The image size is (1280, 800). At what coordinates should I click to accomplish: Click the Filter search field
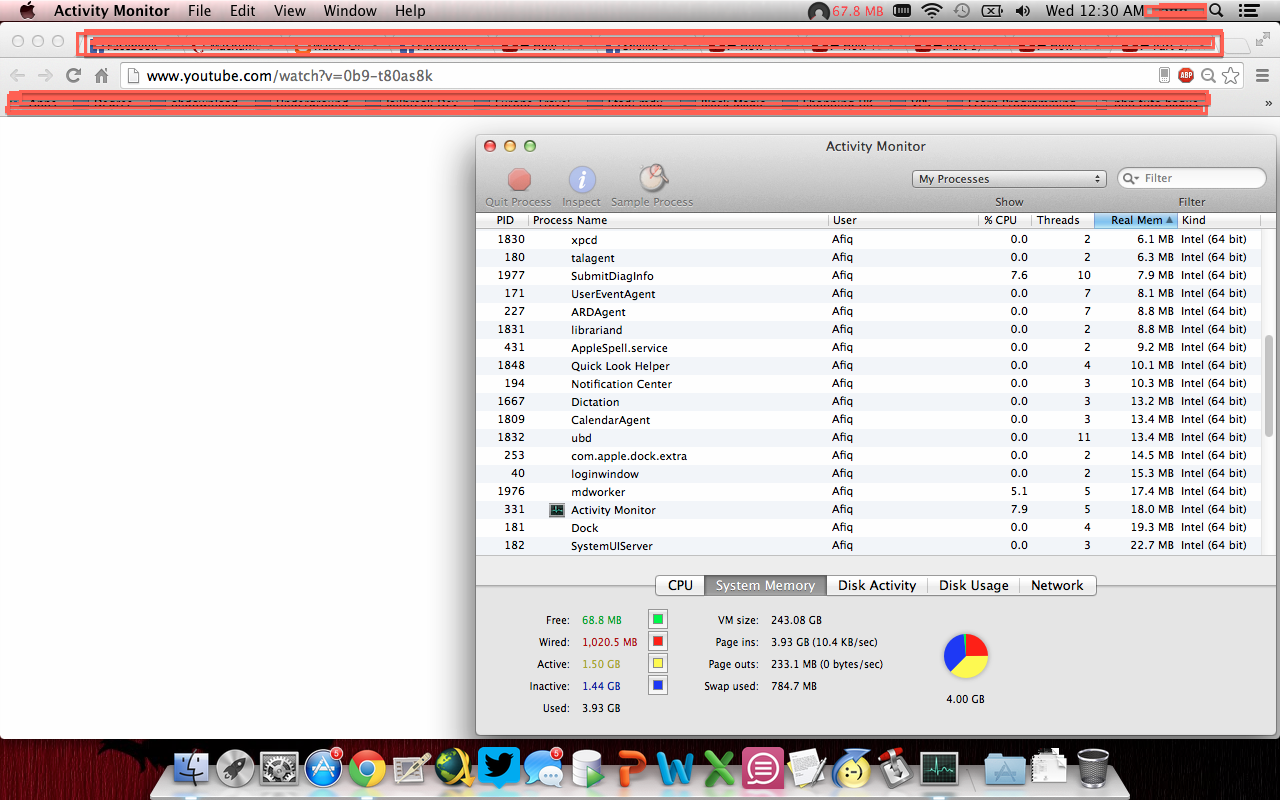click(x=1192, y=178)
